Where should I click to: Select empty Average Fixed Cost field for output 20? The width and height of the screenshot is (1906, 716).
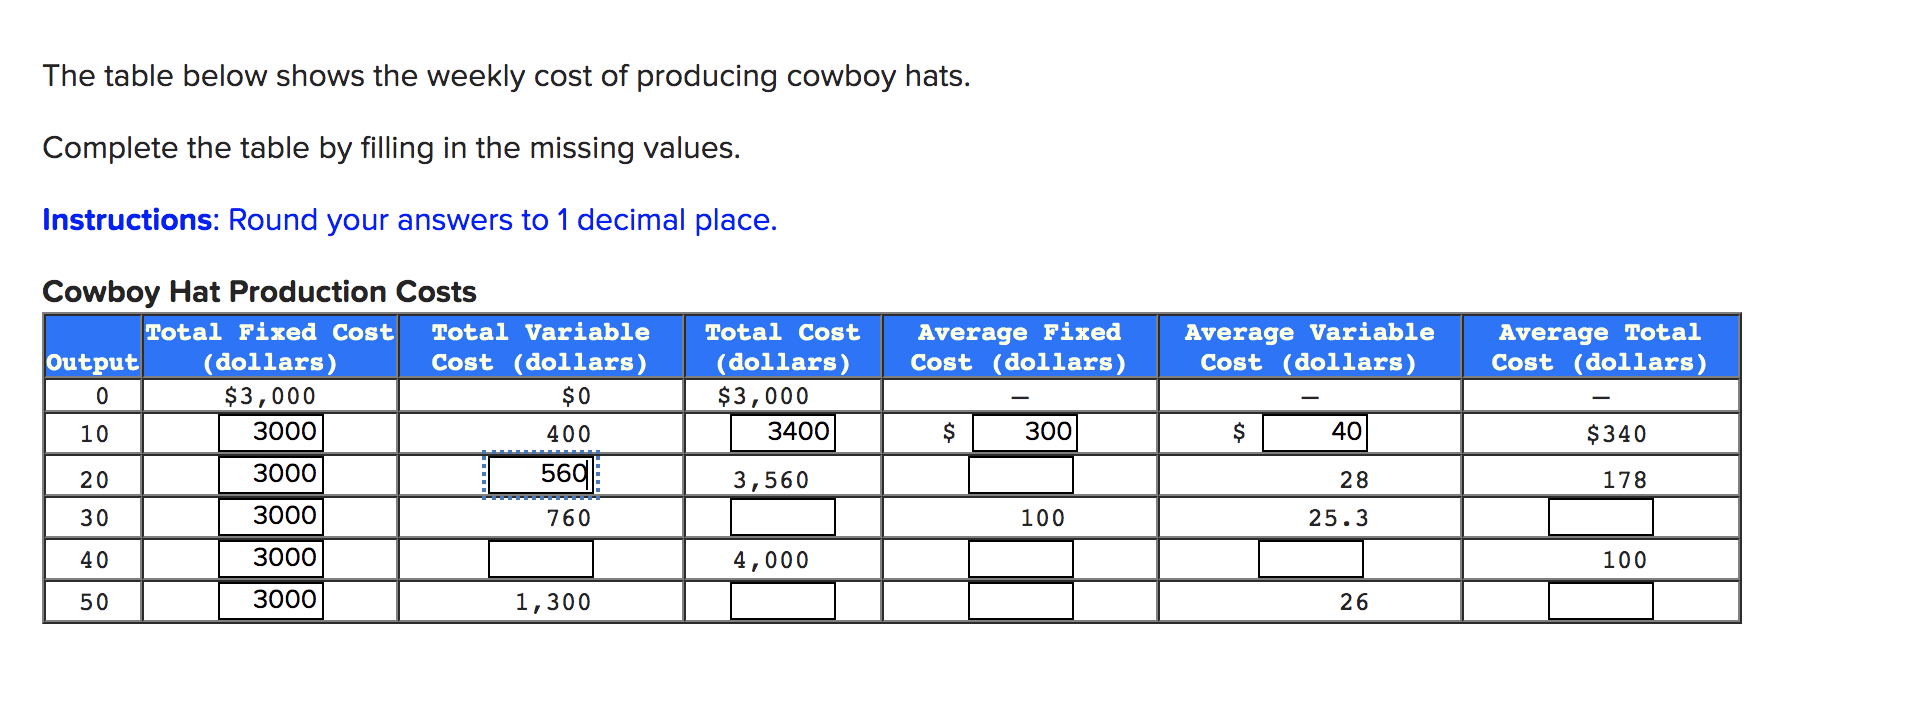point(1021,475)
